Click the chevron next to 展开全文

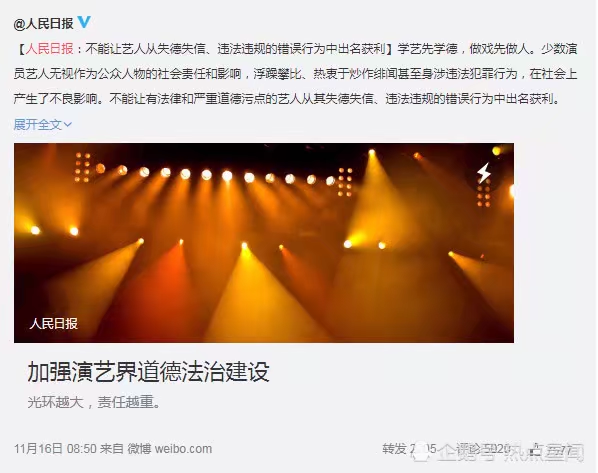point(68,124)
